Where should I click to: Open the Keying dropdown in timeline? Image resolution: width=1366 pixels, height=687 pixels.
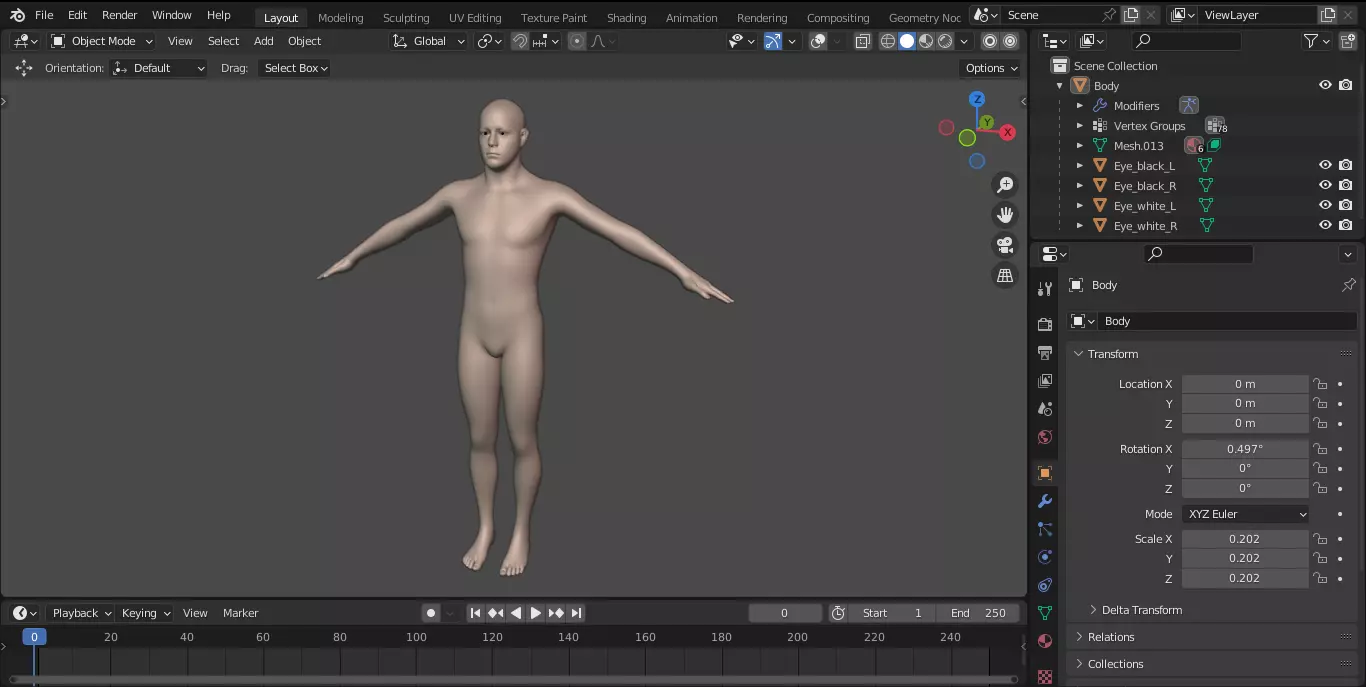tap(145, 613)
